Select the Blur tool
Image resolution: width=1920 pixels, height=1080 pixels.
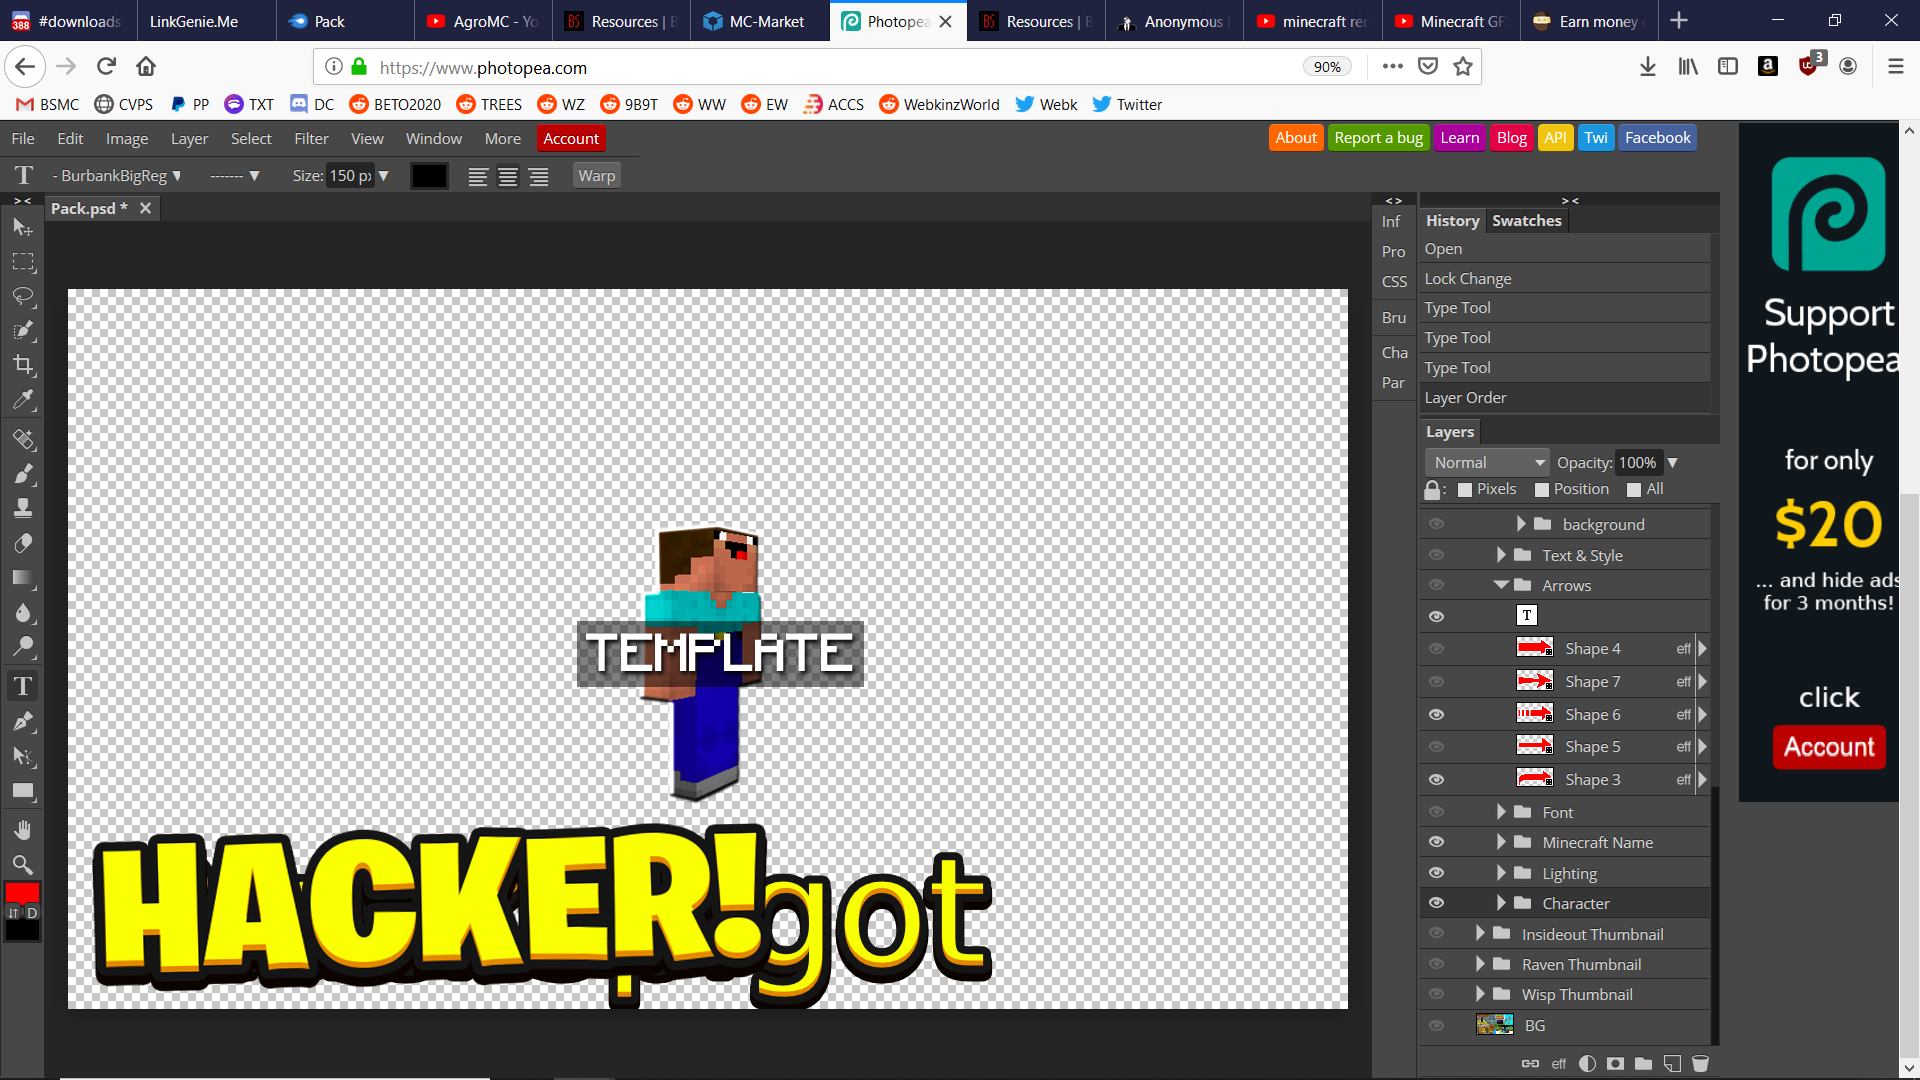pos(23,612)
